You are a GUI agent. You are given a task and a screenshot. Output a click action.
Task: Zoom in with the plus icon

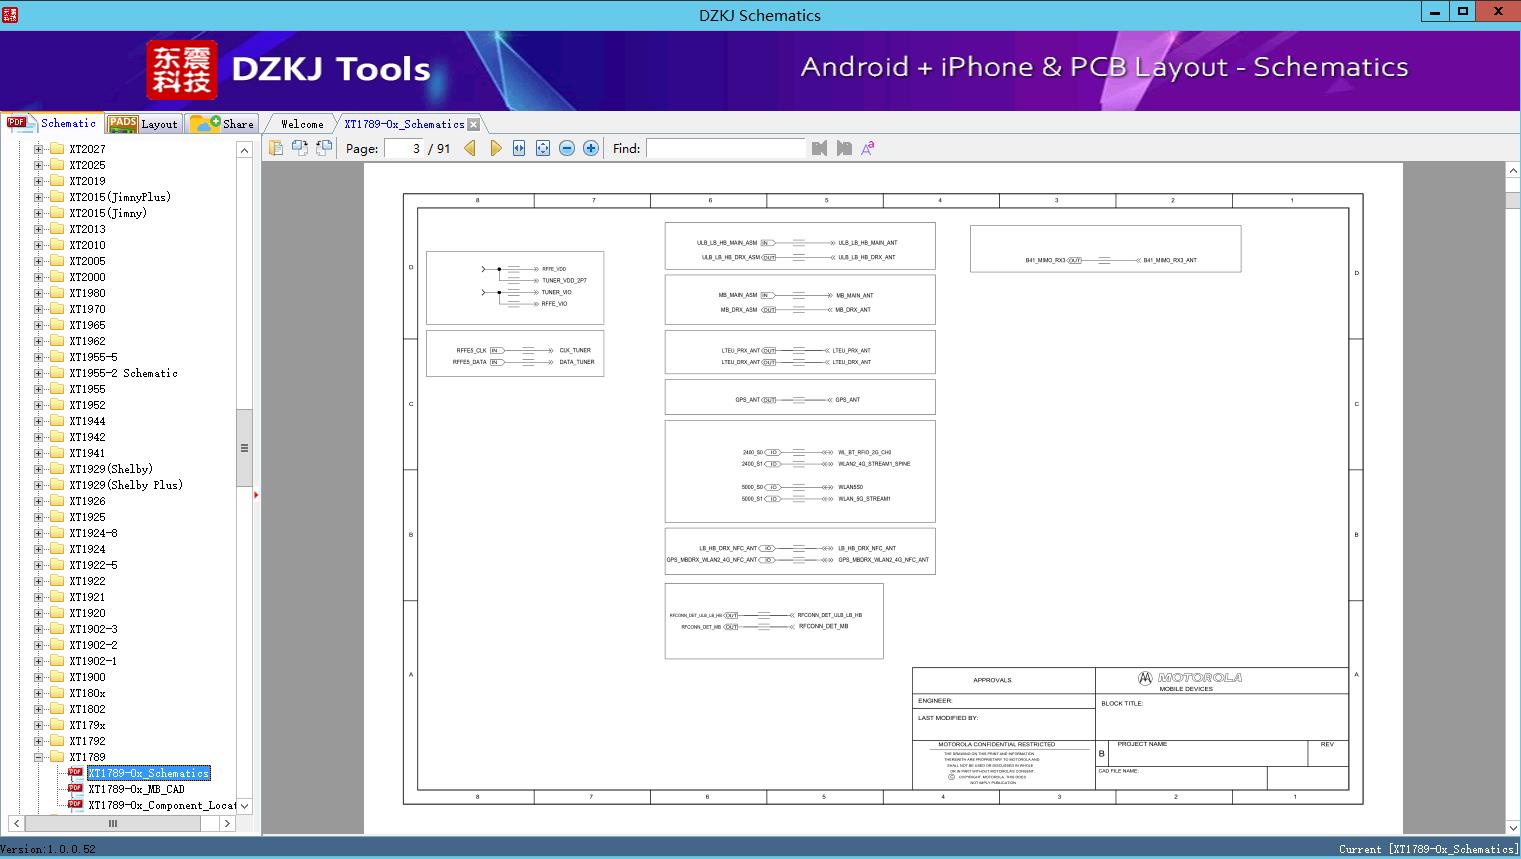tap(591, 148)
